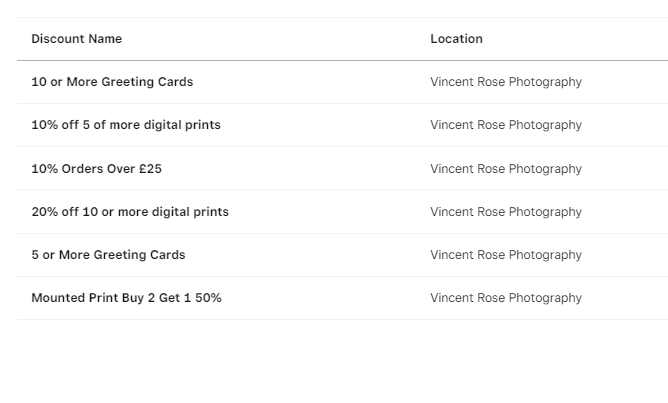Viewport: 668px width, 403px height.
Task: Open 20% off 10 or more digital prints
Action: pyautogui.click(x=130, y=212)
